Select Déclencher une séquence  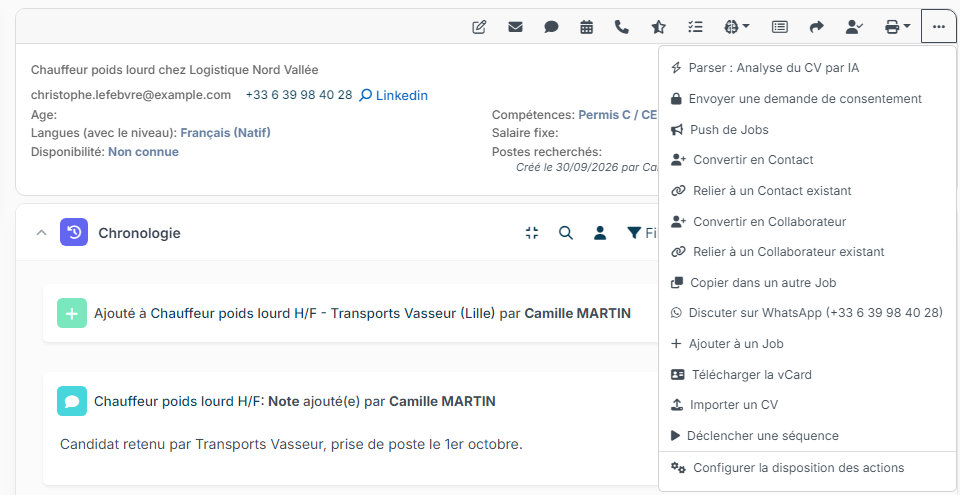click(808, 436)
